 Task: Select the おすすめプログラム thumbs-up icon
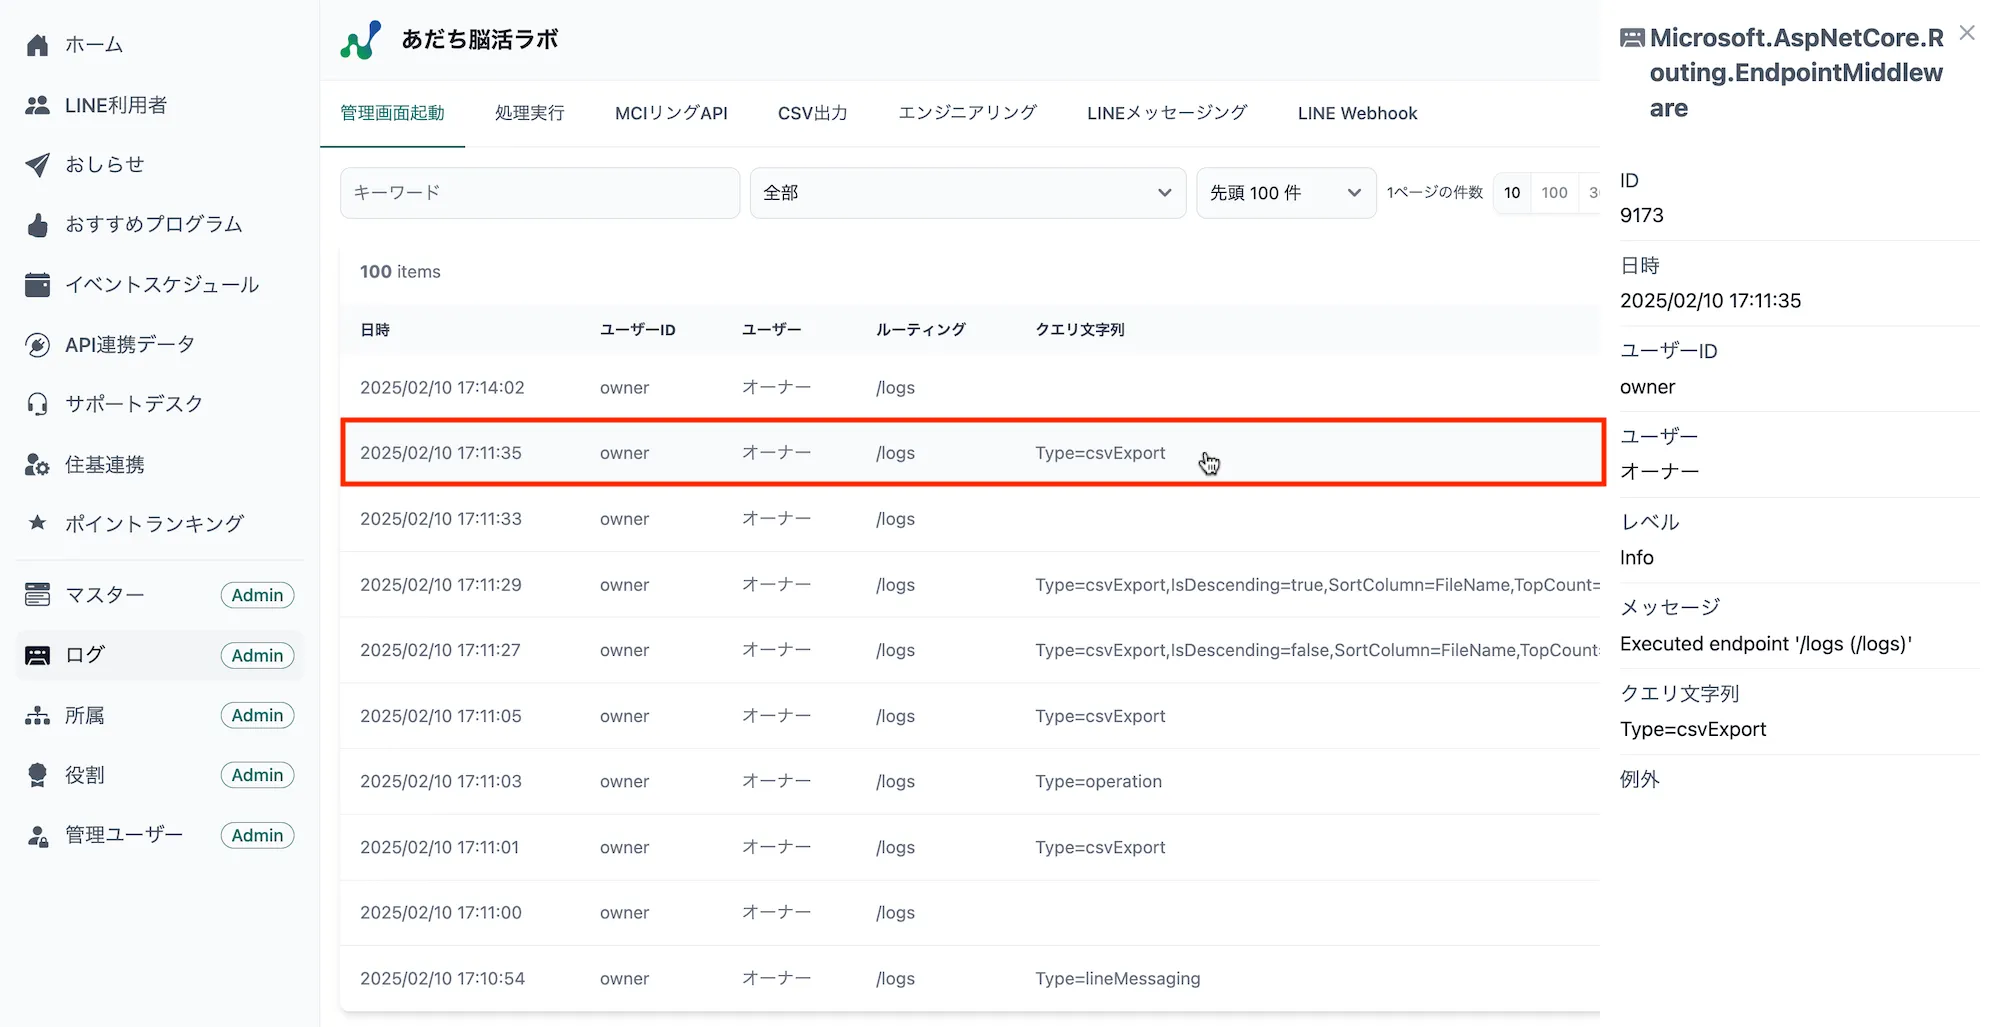tap(37, 225)
